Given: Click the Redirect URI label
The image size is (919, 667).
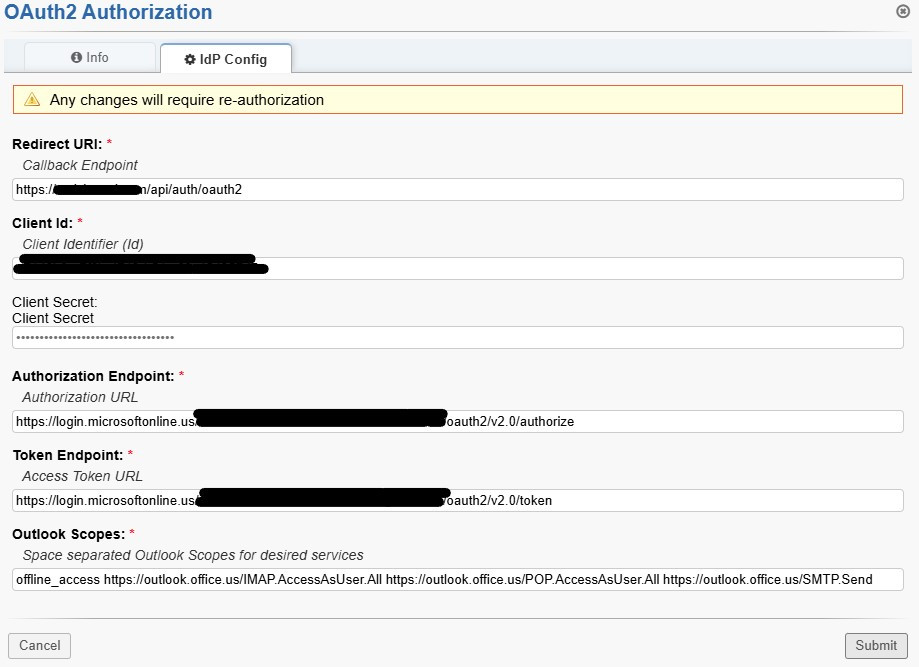Looking at the screenshot, I should pyautogui.click(x=57, y=144).
